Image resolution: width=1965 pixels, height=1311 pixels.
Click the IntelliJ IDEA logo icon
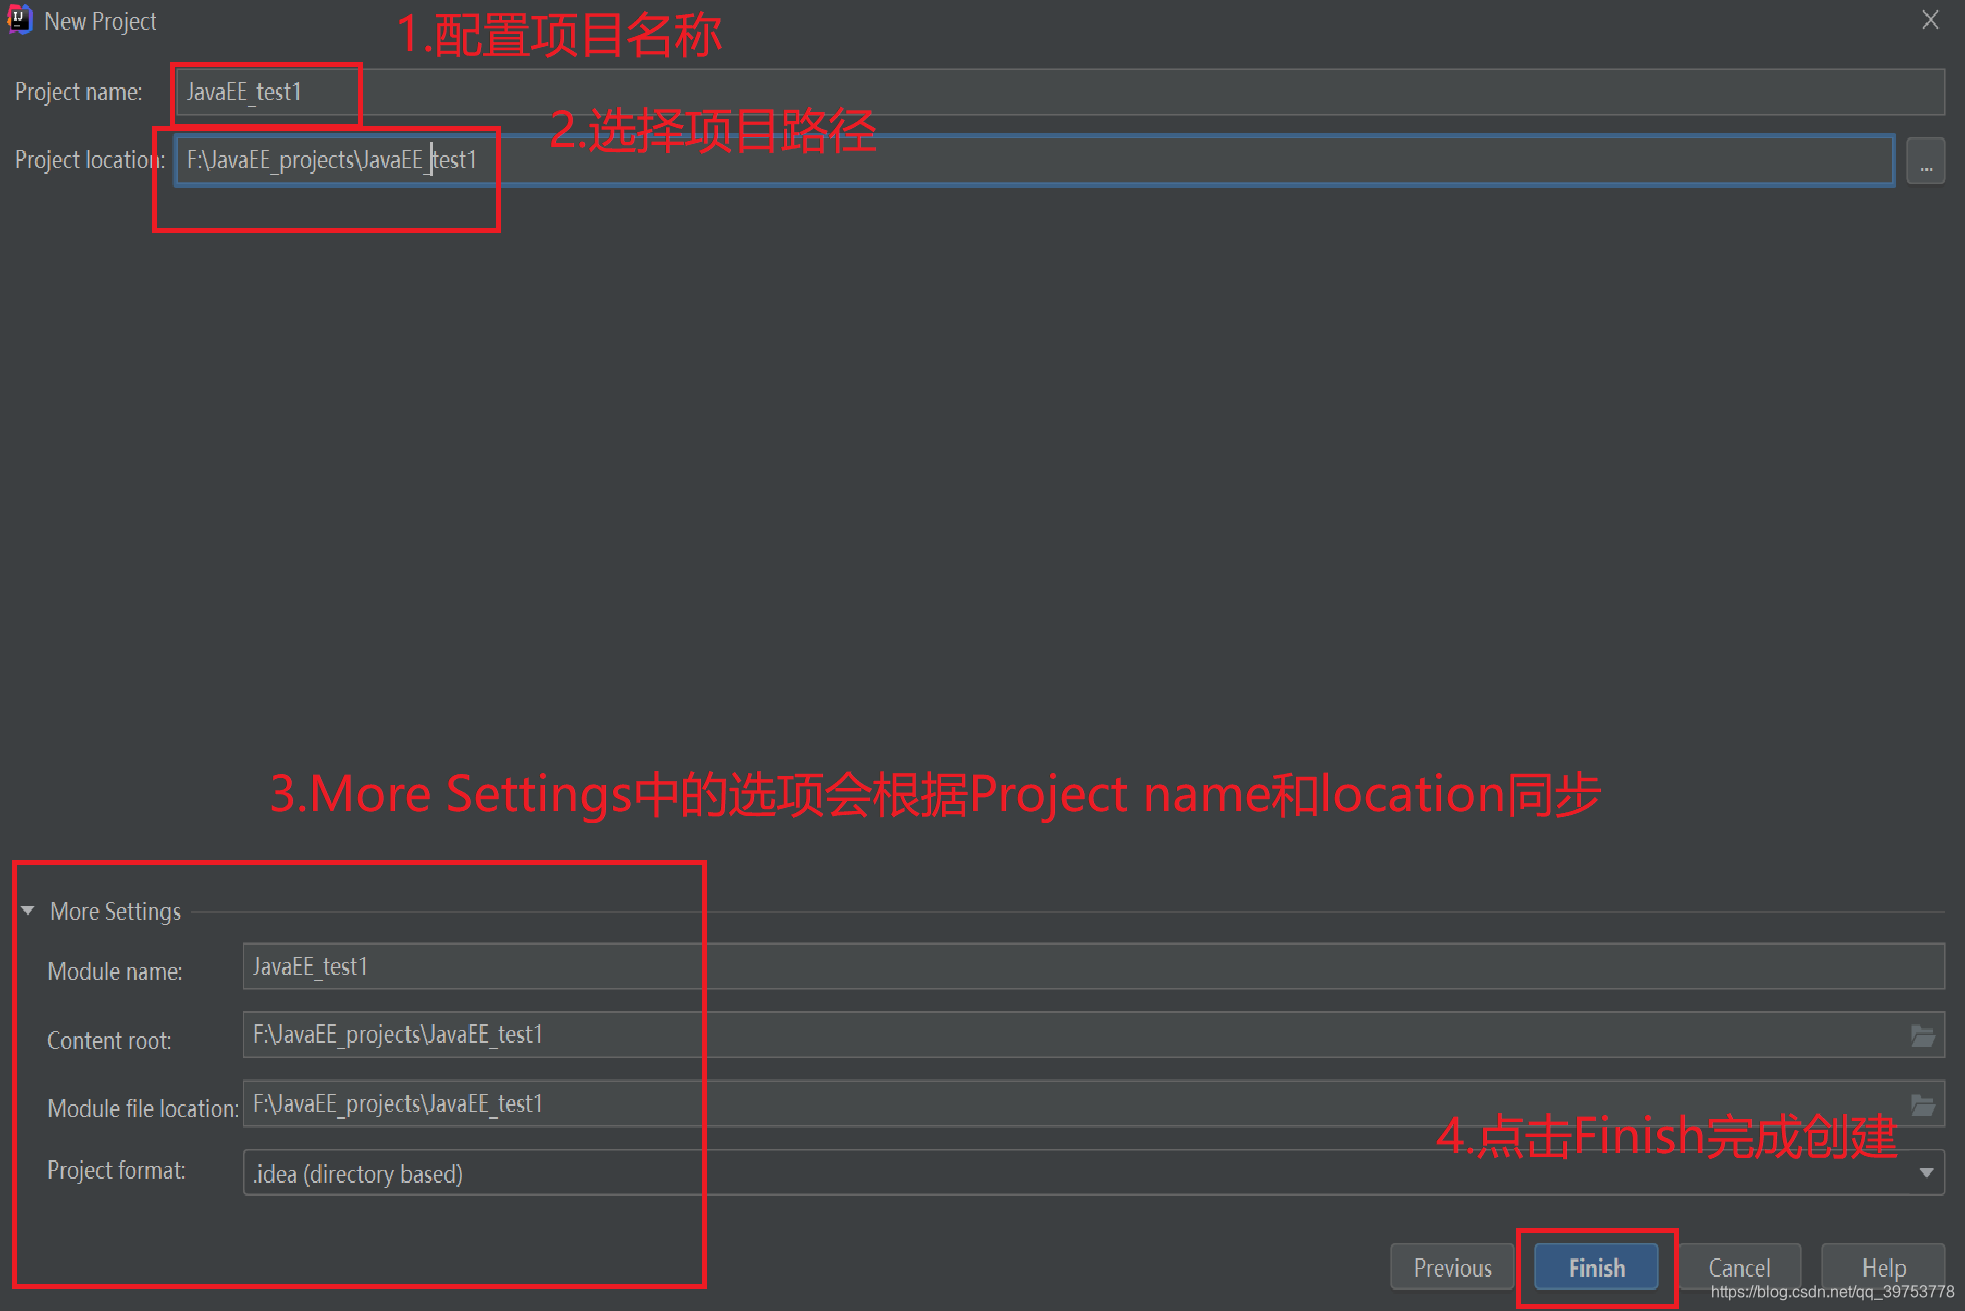click(x=19, y=18)
